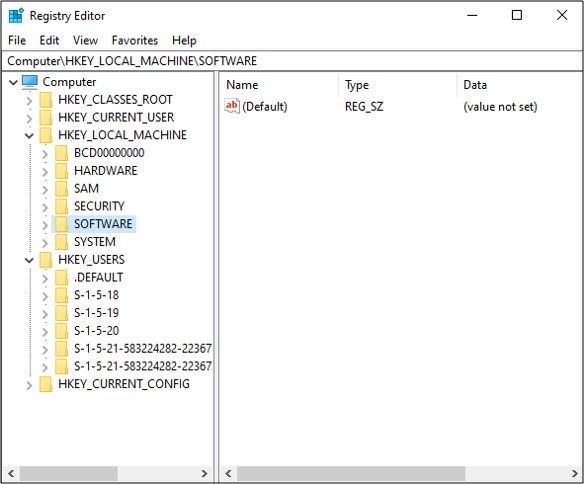Open the Edit menu

coord(49,40)
